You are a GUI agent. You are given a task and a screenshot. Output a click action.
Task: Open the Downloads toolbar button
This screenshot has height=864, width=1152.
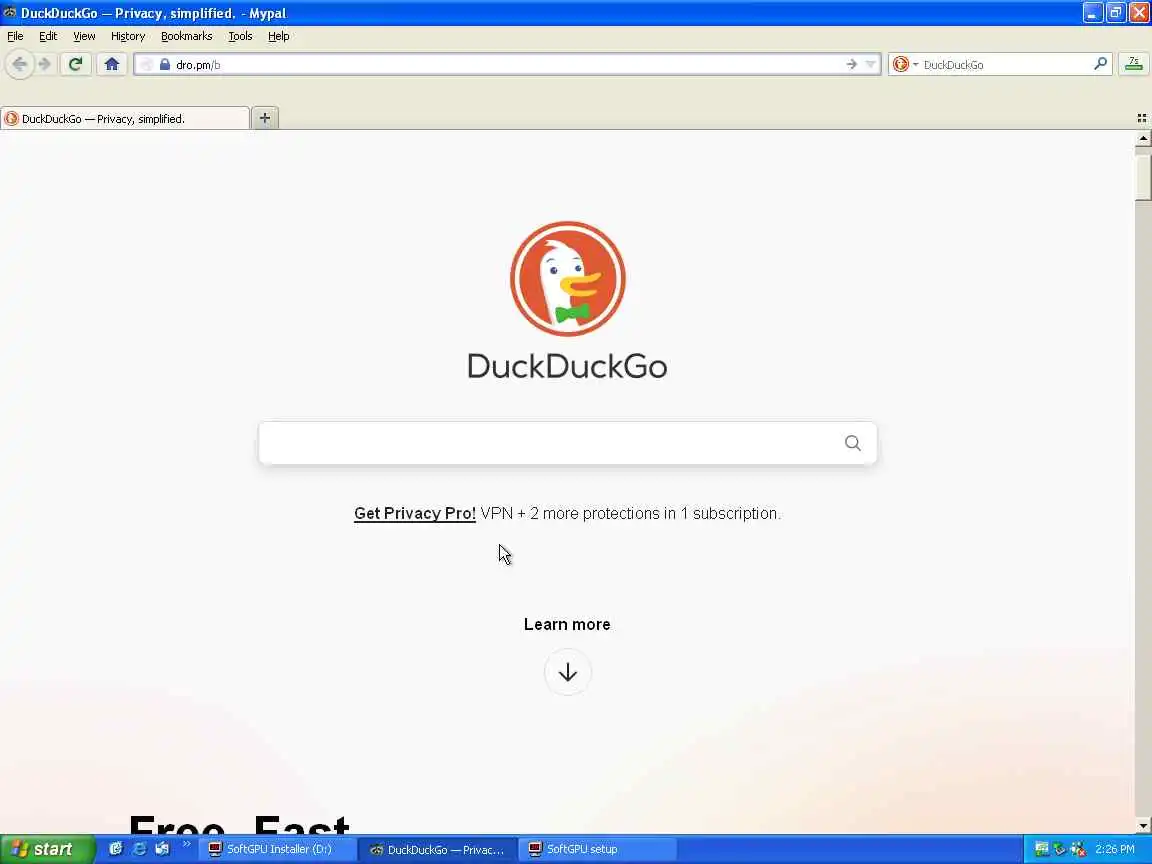point(1134,65)
